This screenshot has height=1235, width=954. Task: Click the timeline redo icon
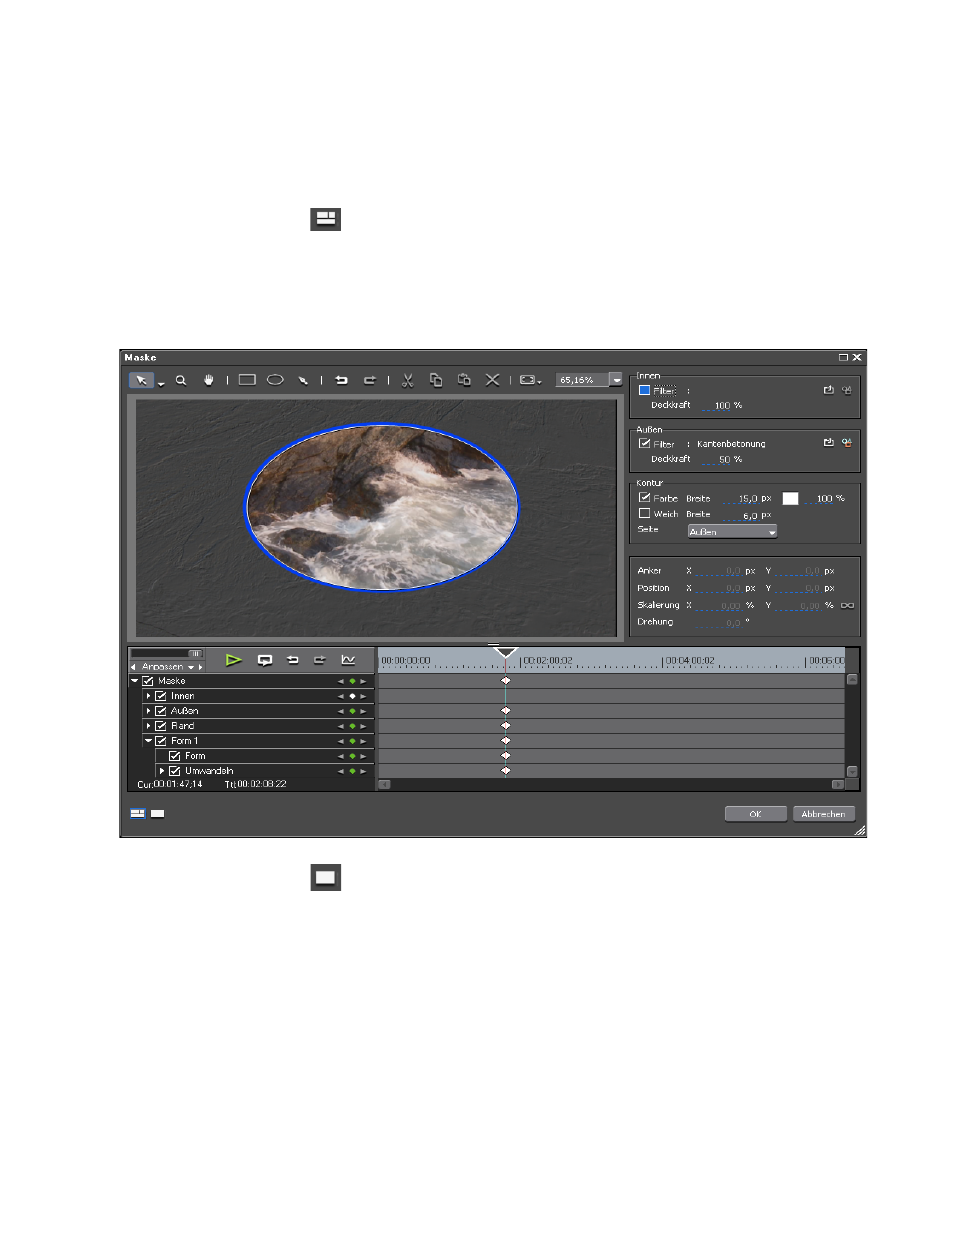[320, 660]
